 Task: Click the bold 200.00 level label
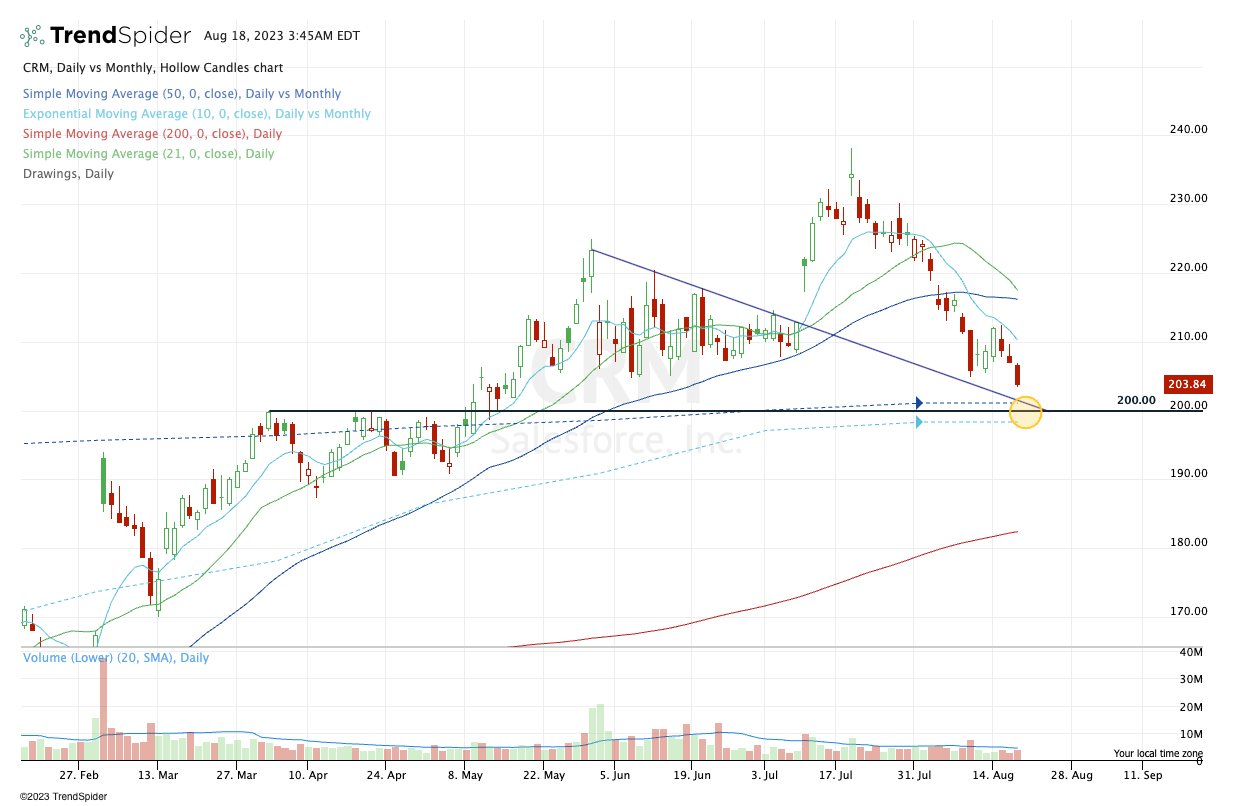pos(1136,400)
